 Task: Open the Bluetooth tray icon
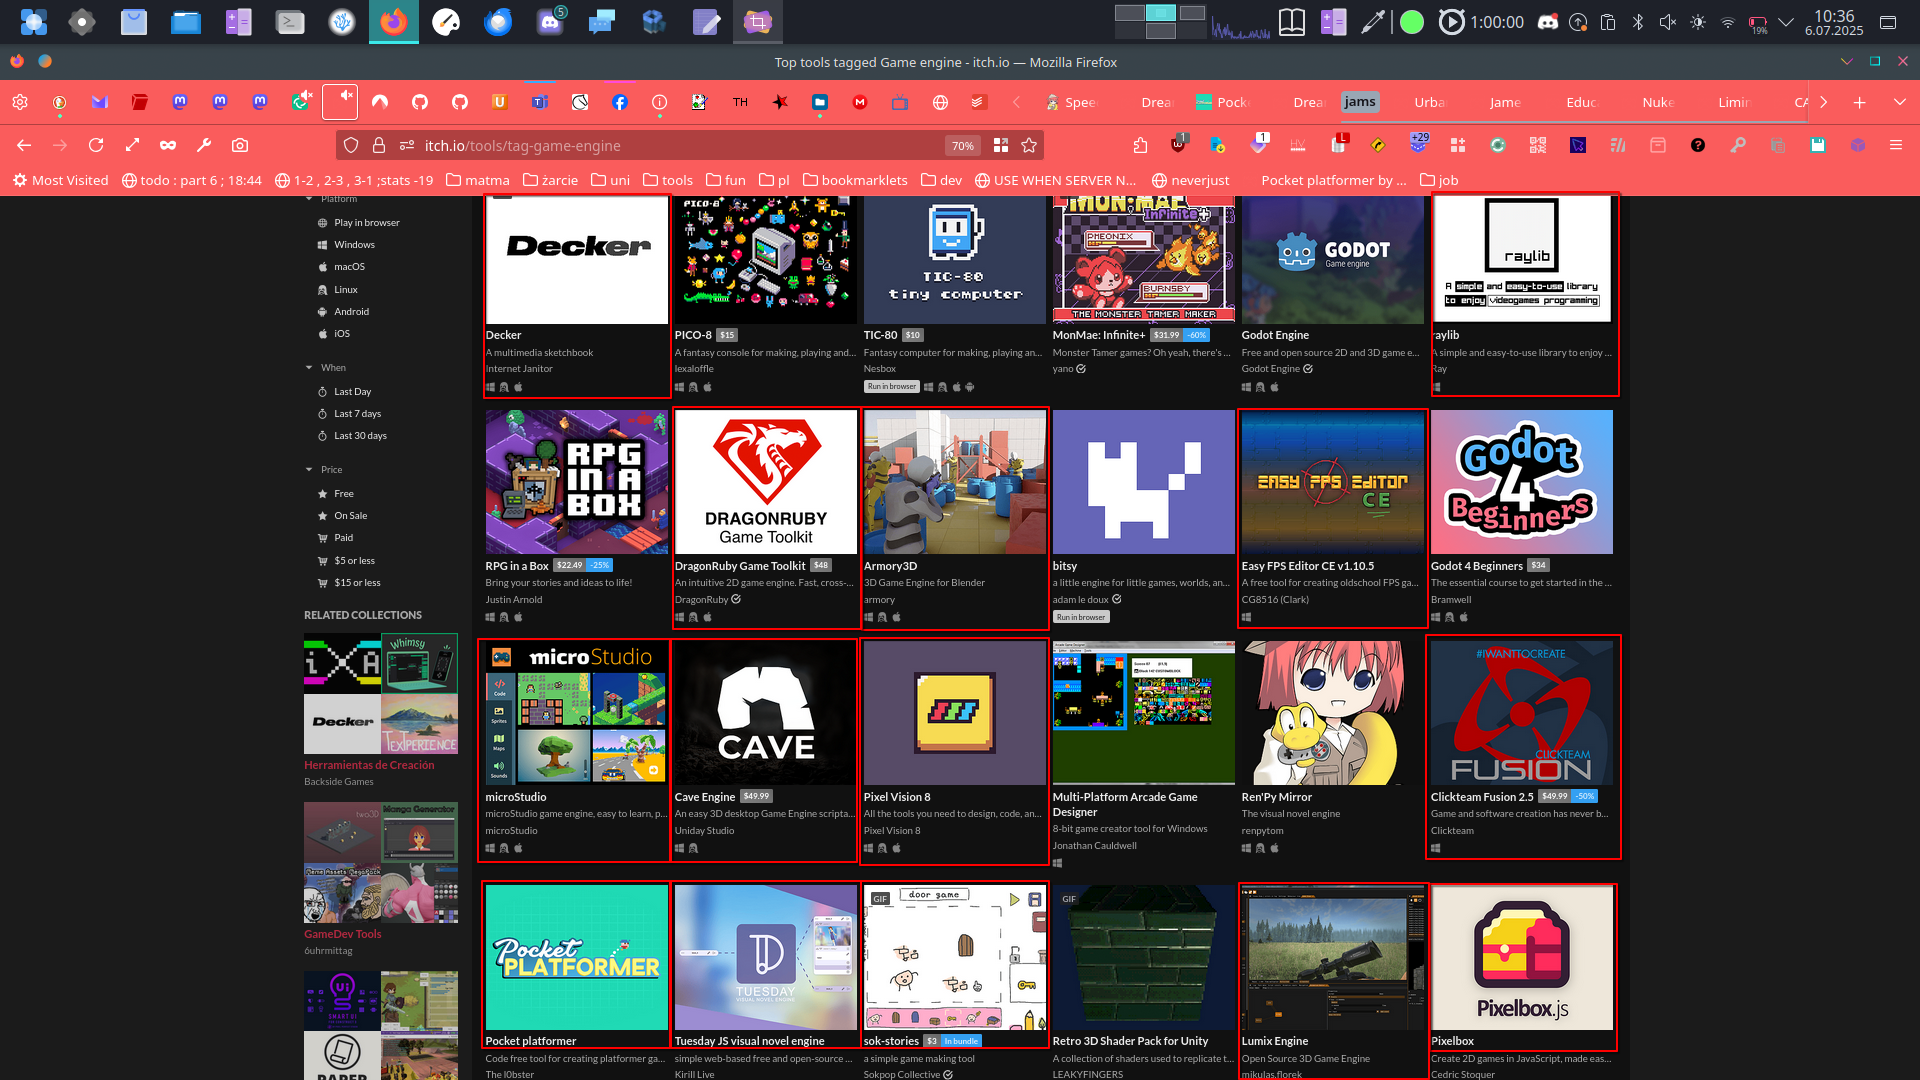(1638, 22)
